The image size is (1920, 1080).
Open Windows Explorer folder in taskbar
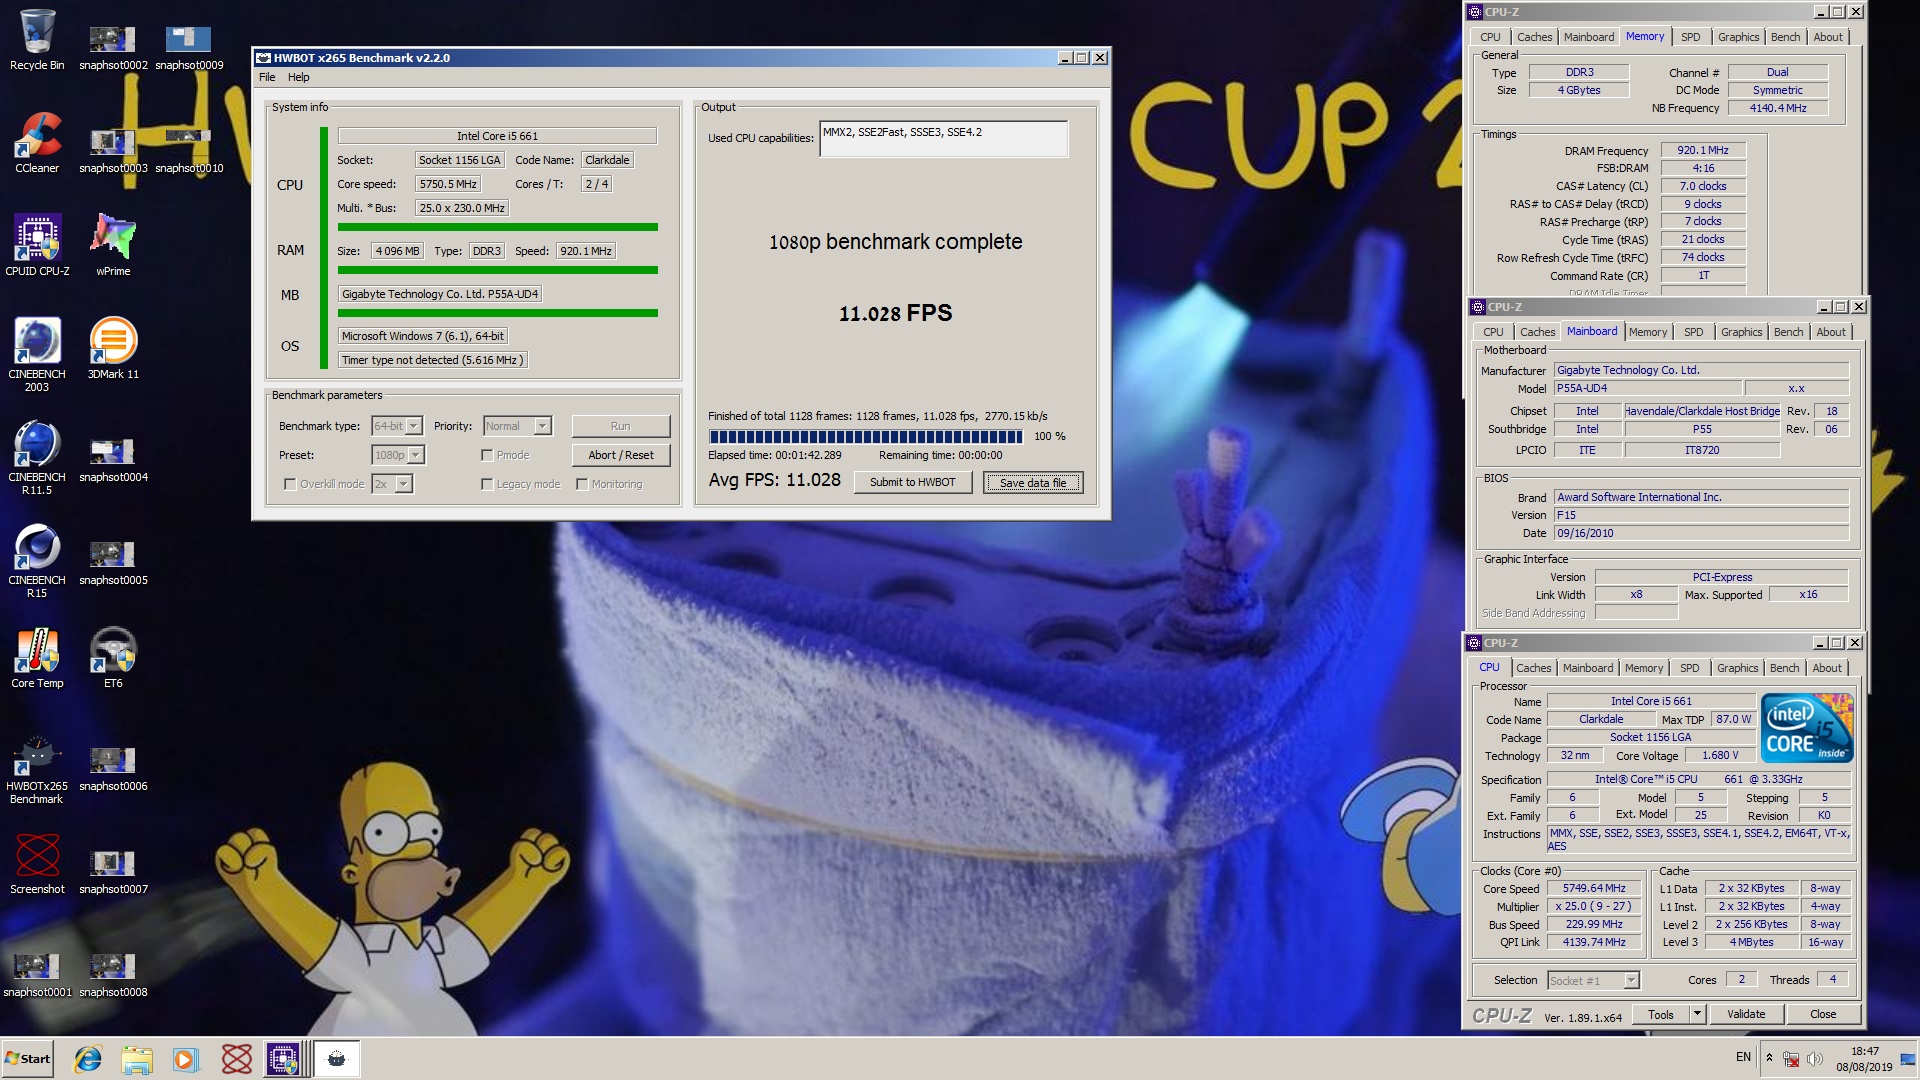coord(137,1059)
